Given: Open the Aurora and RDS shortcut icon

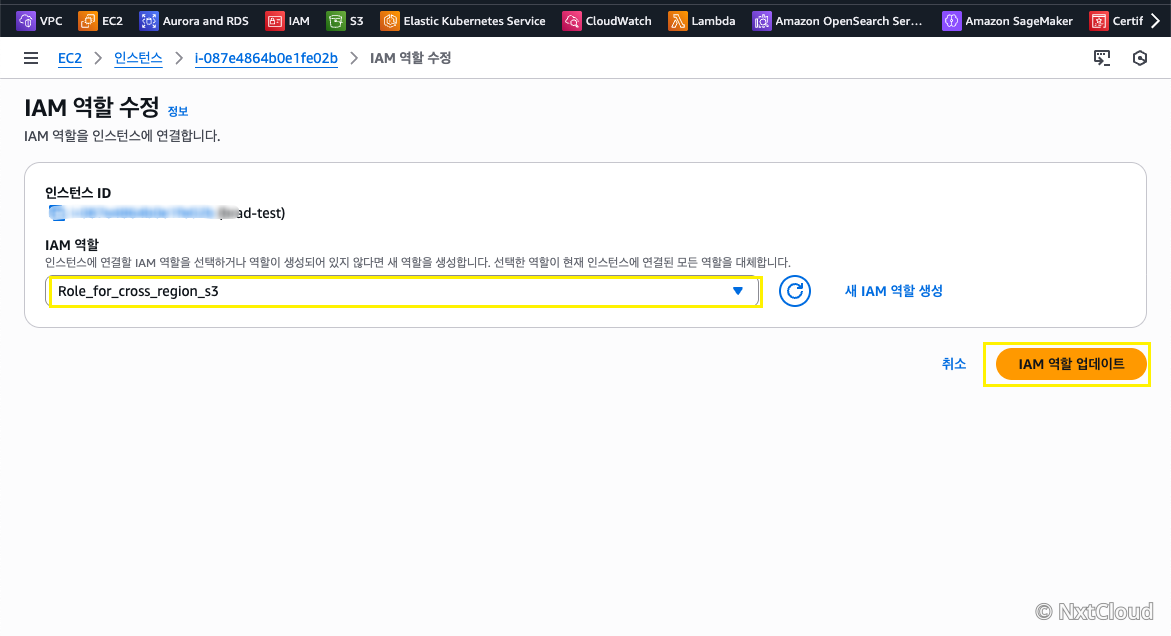Looking at the screenshot, I should (149, 21).
